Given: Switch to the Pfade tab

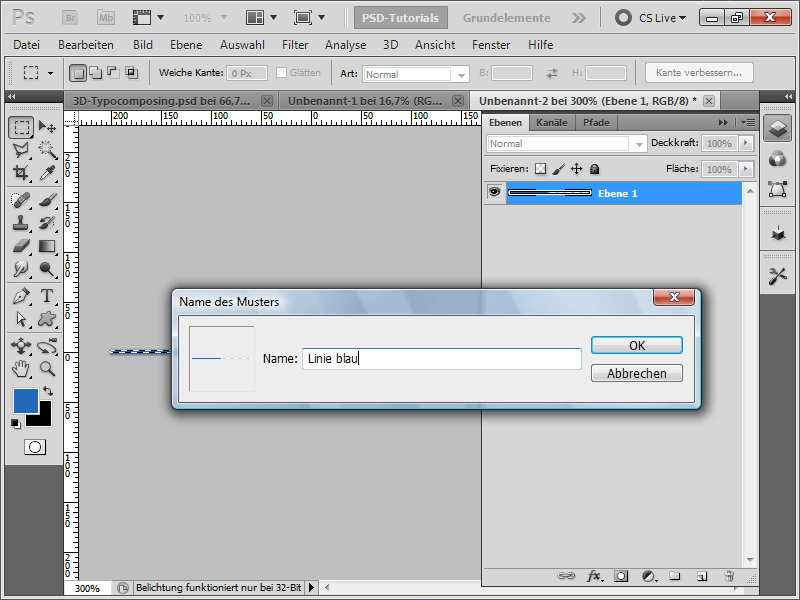Looking at the screenshot, I should click(596, 123).
